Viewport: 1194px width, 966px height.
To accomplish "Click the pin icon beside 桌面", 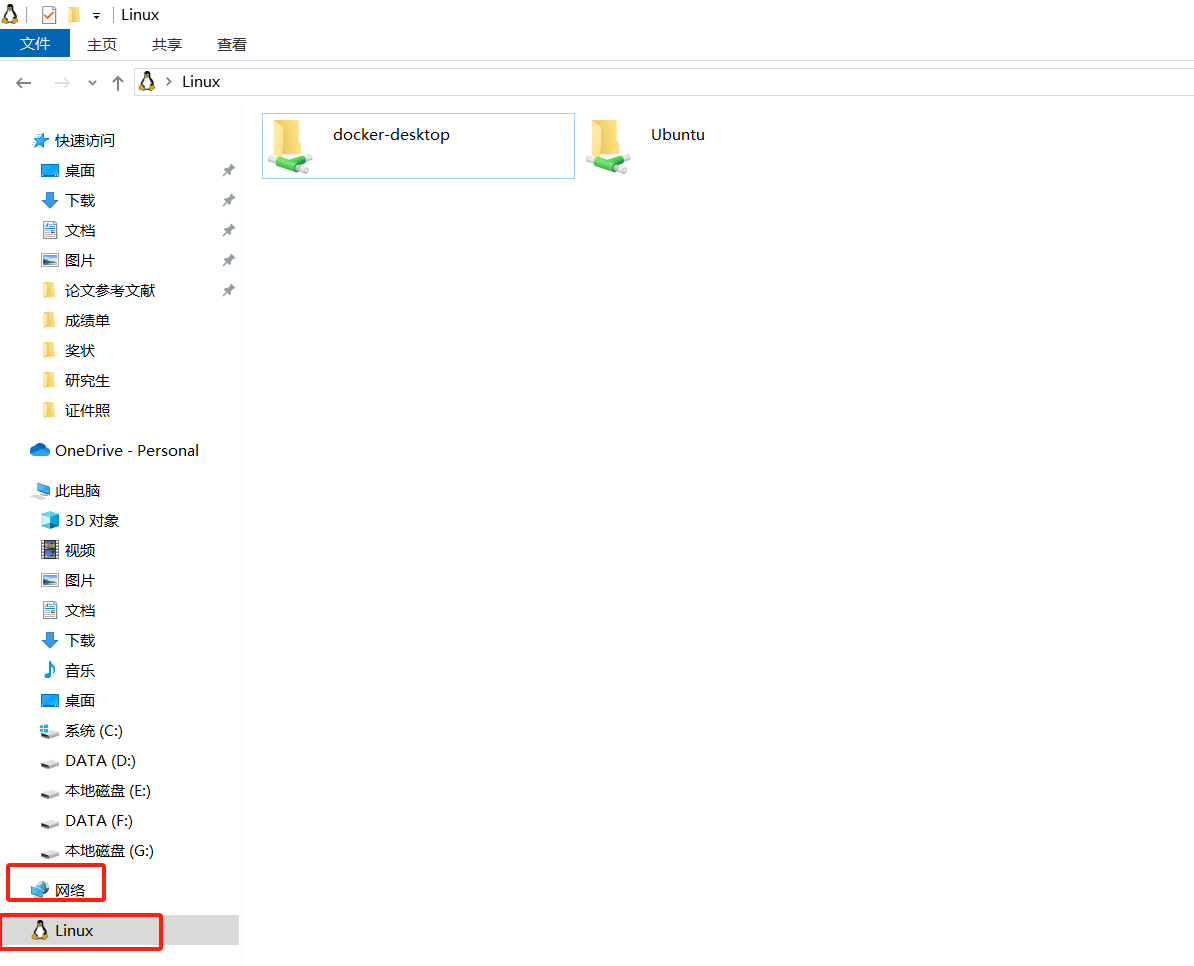I will coord(228,171).
